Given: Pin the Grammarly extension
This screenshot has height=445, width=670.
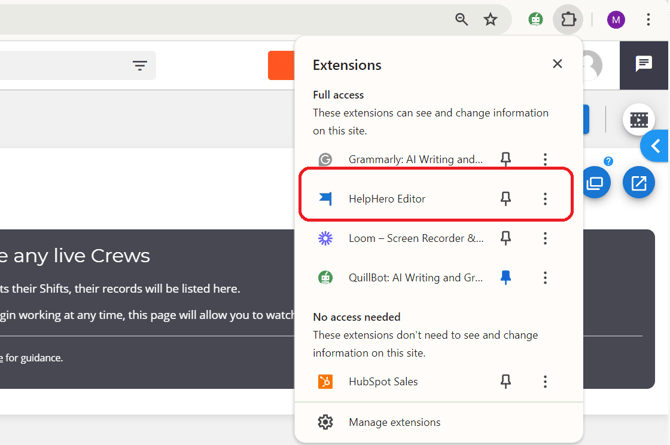Looking at the screenshot, I should (506, 159).
